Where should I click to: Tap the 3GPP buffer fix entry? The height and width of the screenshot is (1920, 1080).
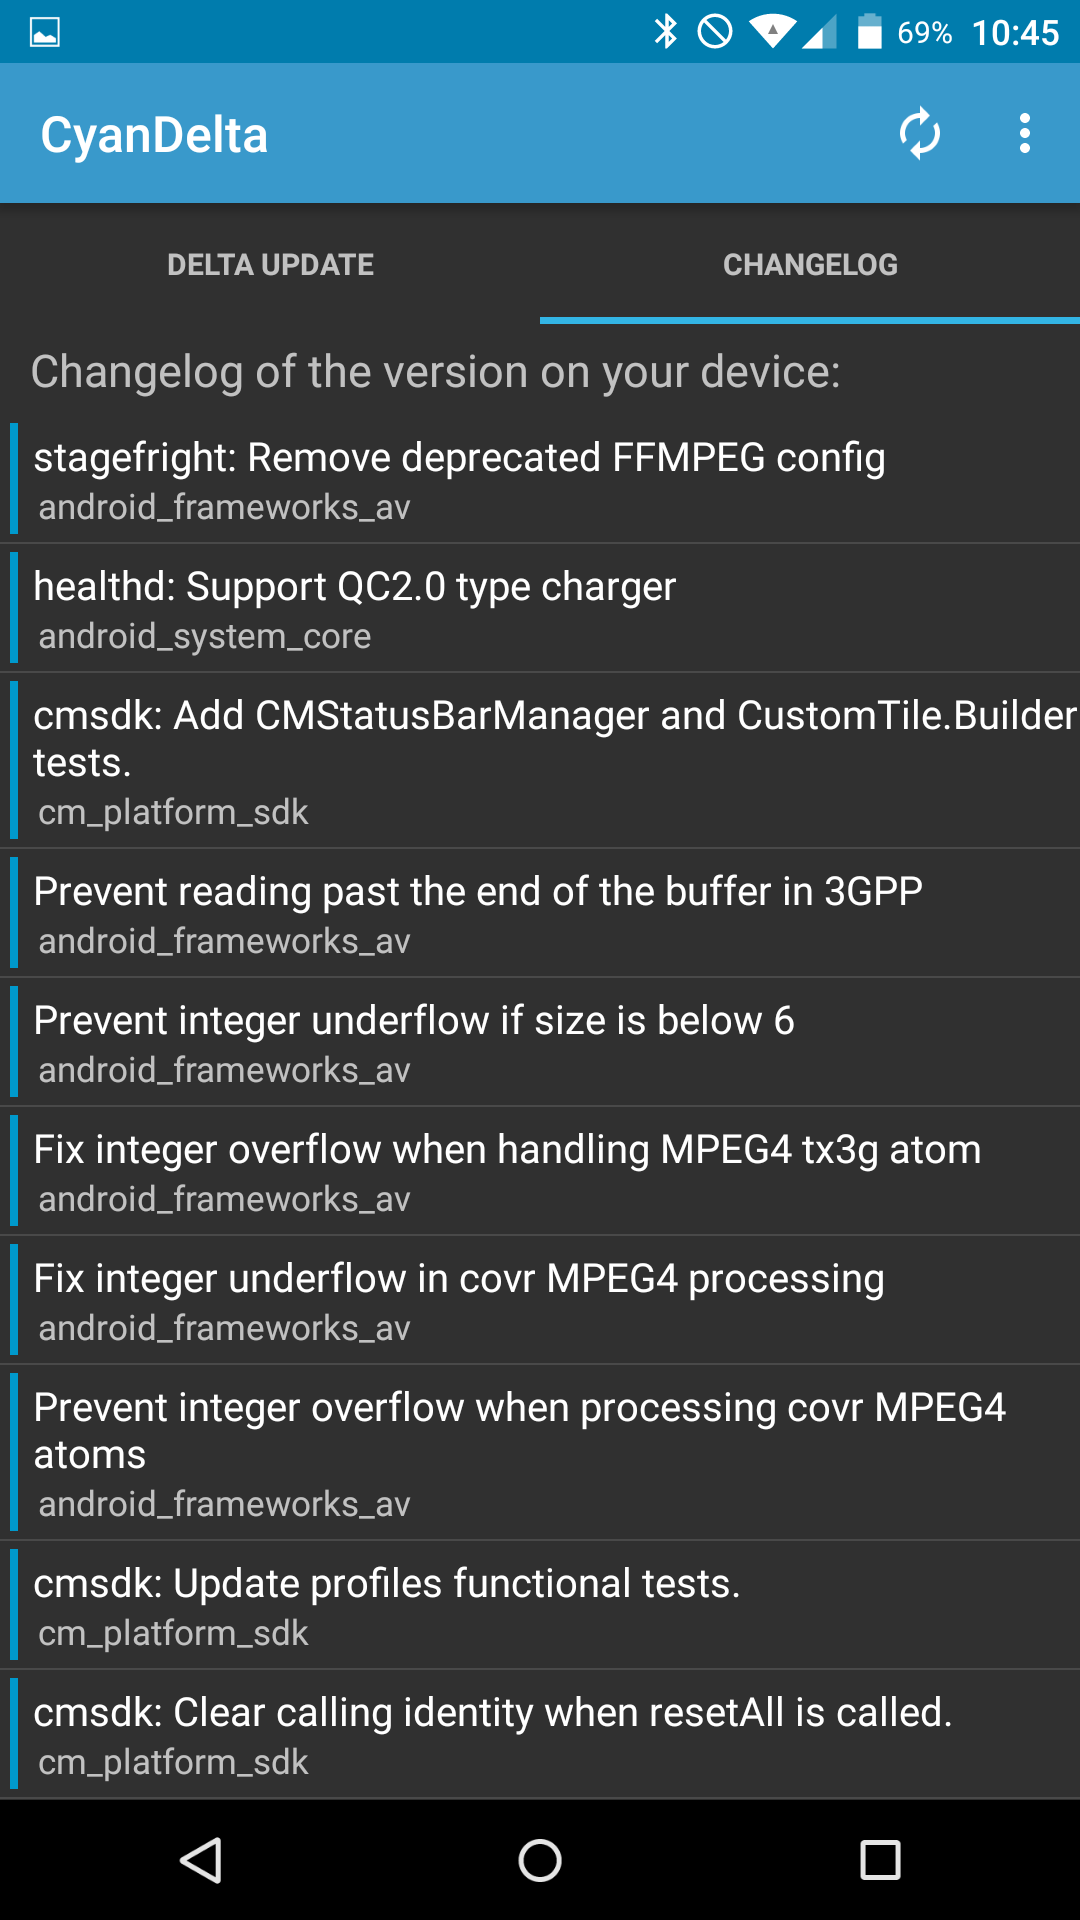(x=540, y=914)
